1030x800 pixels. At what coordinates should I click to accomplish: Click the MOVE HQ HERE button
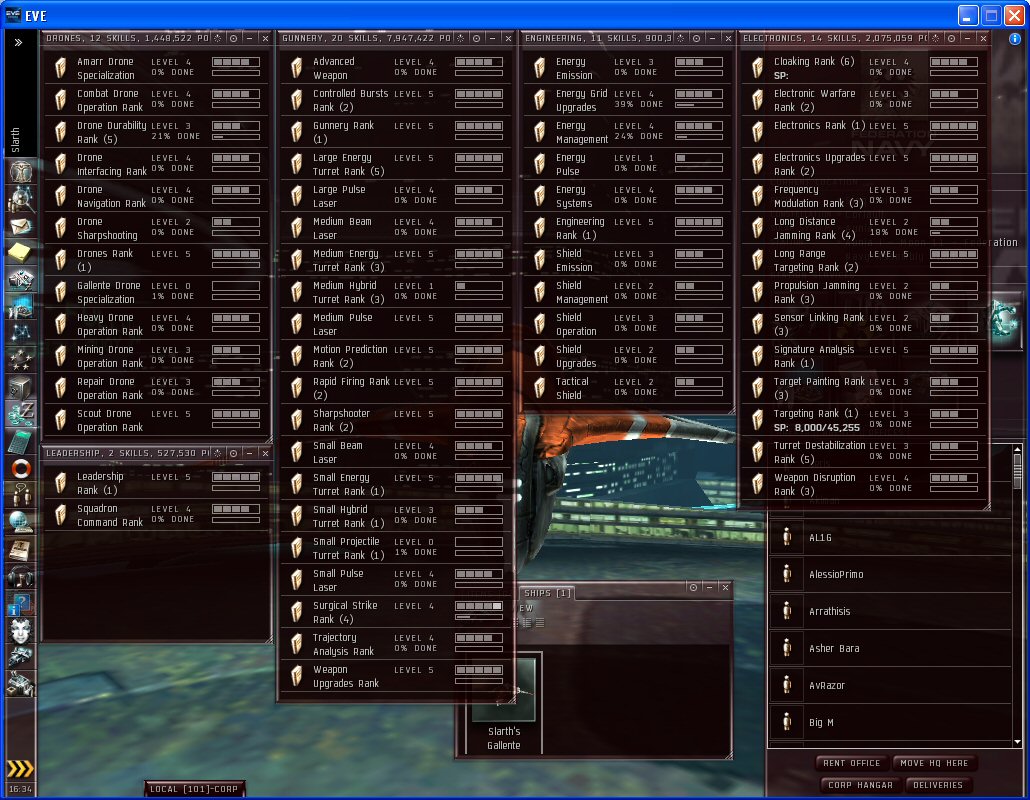(934, 763)
